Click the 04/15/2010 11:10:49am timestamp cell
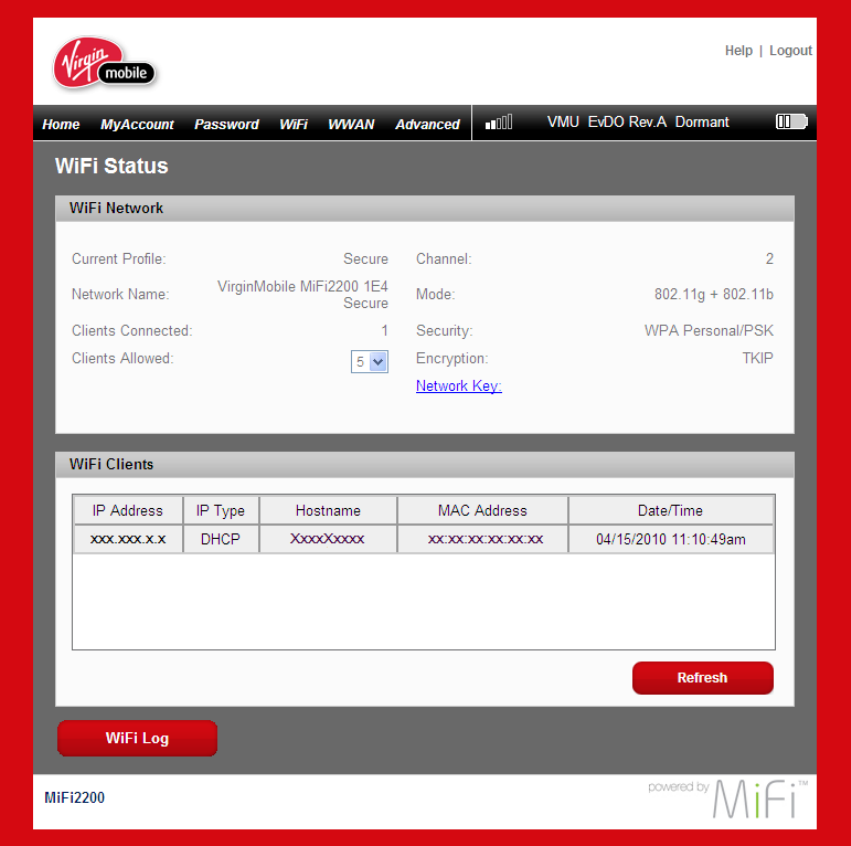 click(x=670, y=539)
